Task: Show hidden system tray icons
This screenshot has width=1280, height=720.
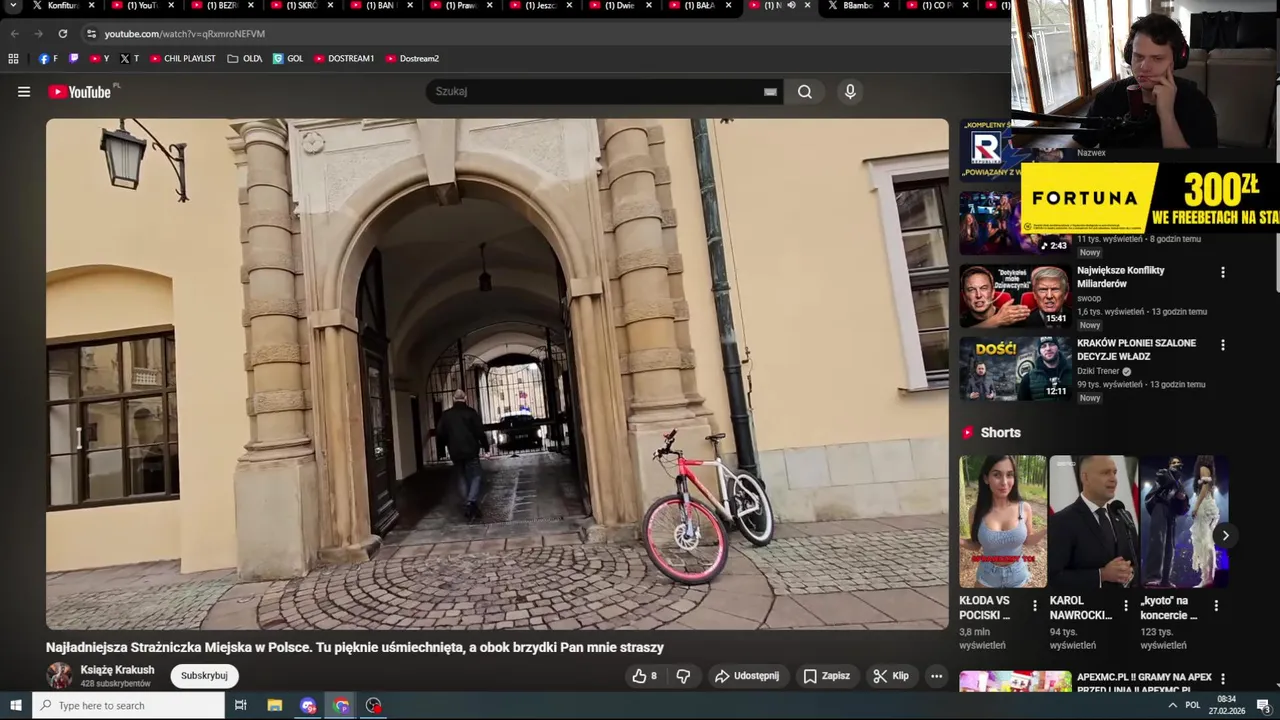Action: click(1172, 706)
